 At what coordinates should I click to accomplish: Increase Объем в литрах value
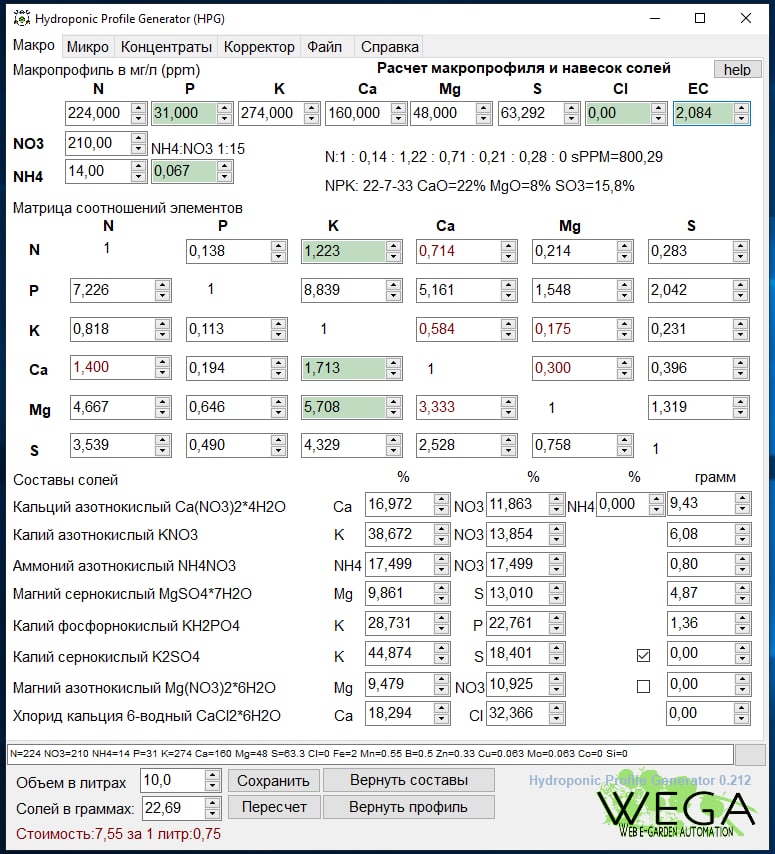[x=213, y=776]
